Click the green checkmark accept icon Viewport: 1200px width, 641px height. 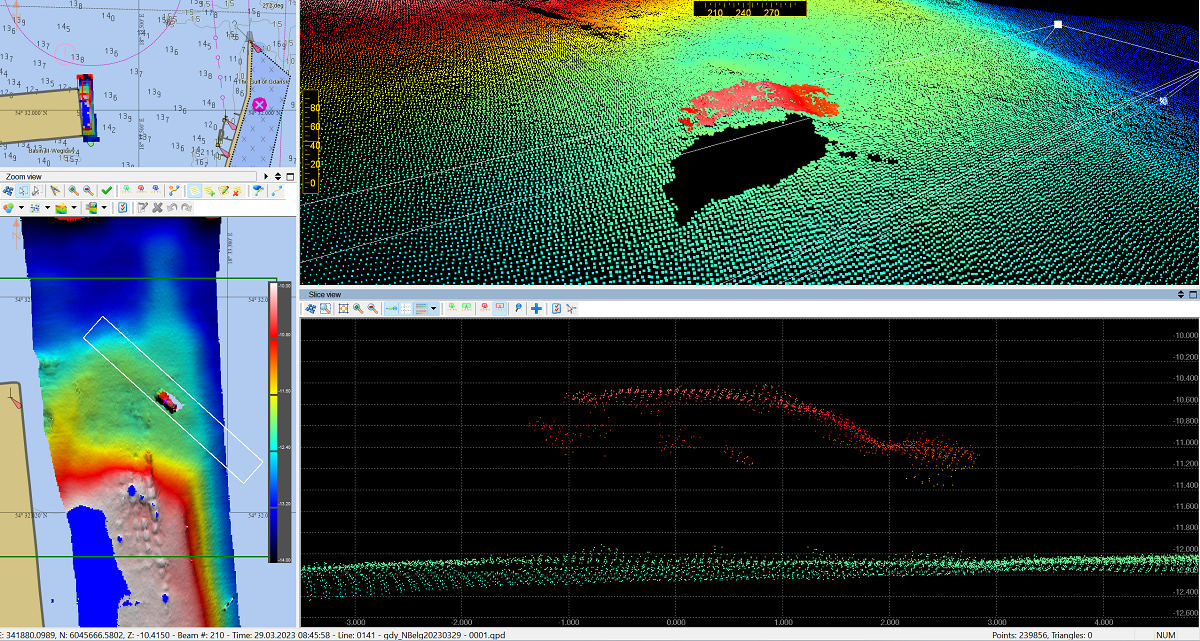pos(107,190)
